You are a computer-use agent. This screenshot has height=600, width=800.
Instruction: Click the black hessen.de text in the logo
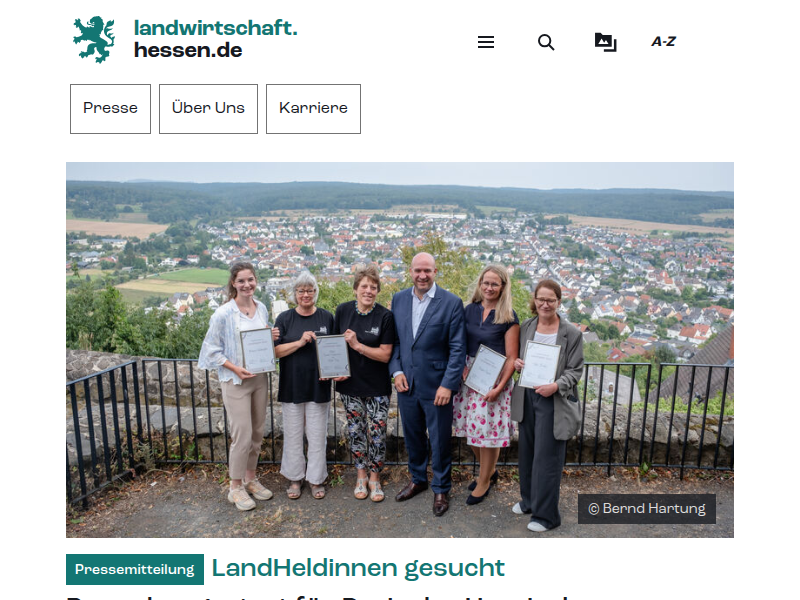[x=188, y=51]
